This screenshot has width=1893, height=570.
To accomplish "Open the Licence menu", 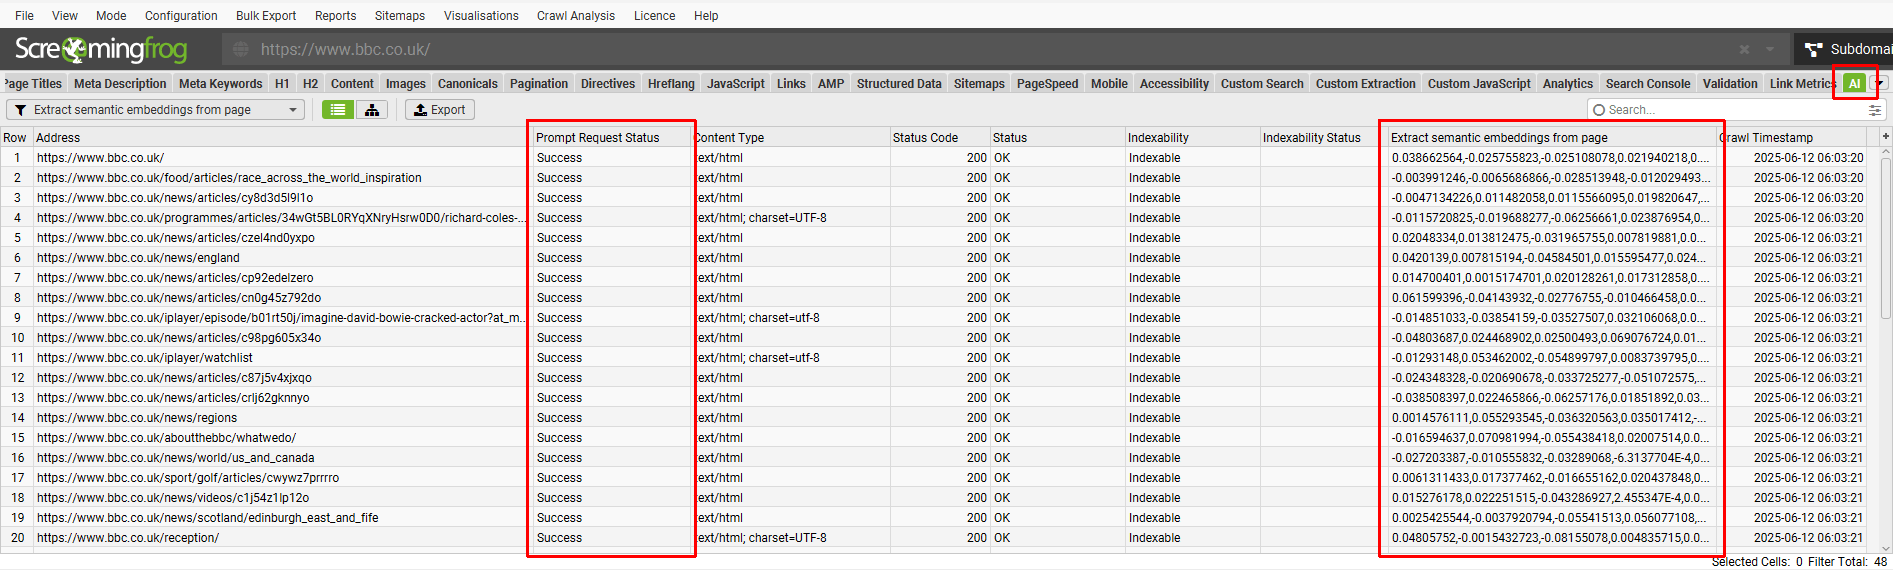I will [654, 16].
